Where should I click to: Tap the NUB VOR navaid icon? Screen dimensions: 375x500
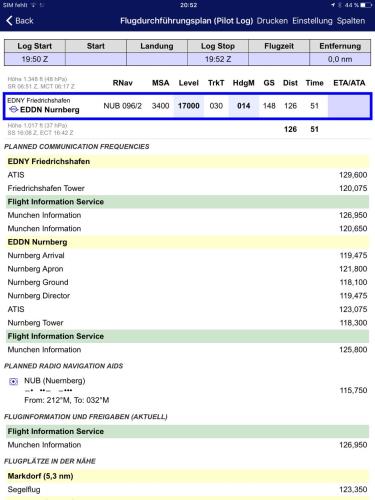pos(13,382)
